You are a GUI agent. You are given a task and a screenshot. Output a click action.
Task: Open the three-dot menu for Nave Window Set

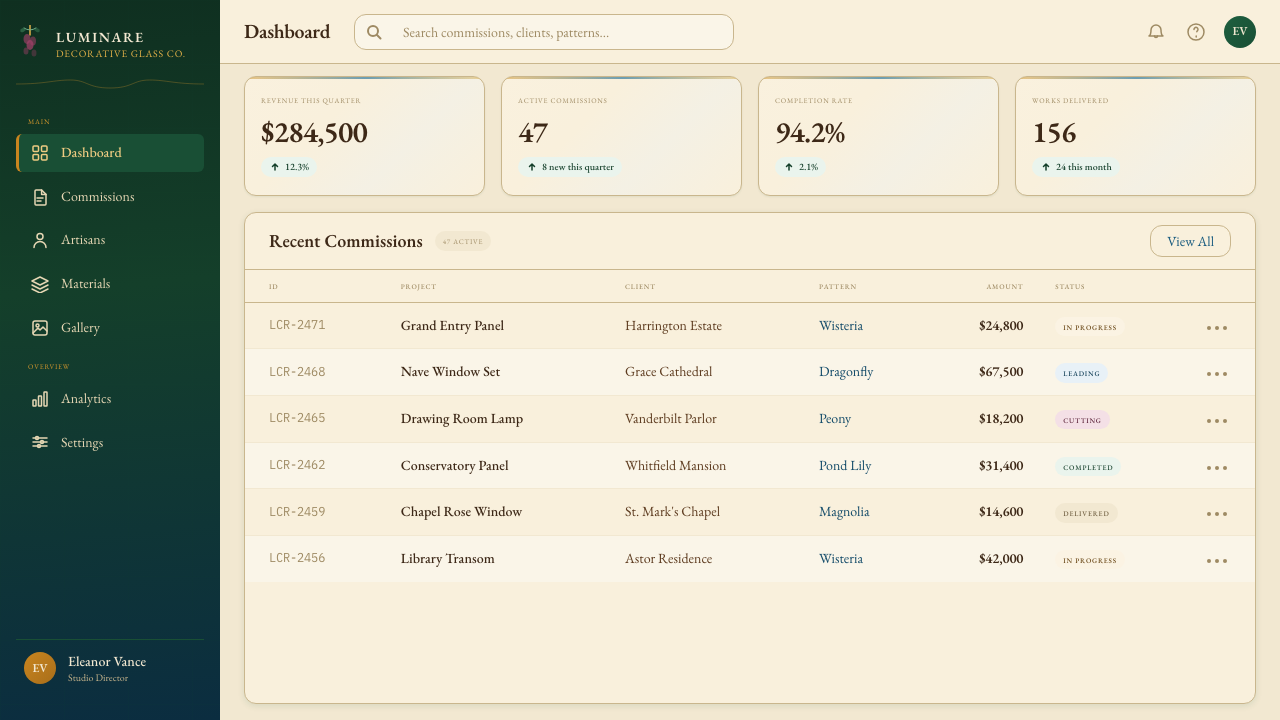1217,373
